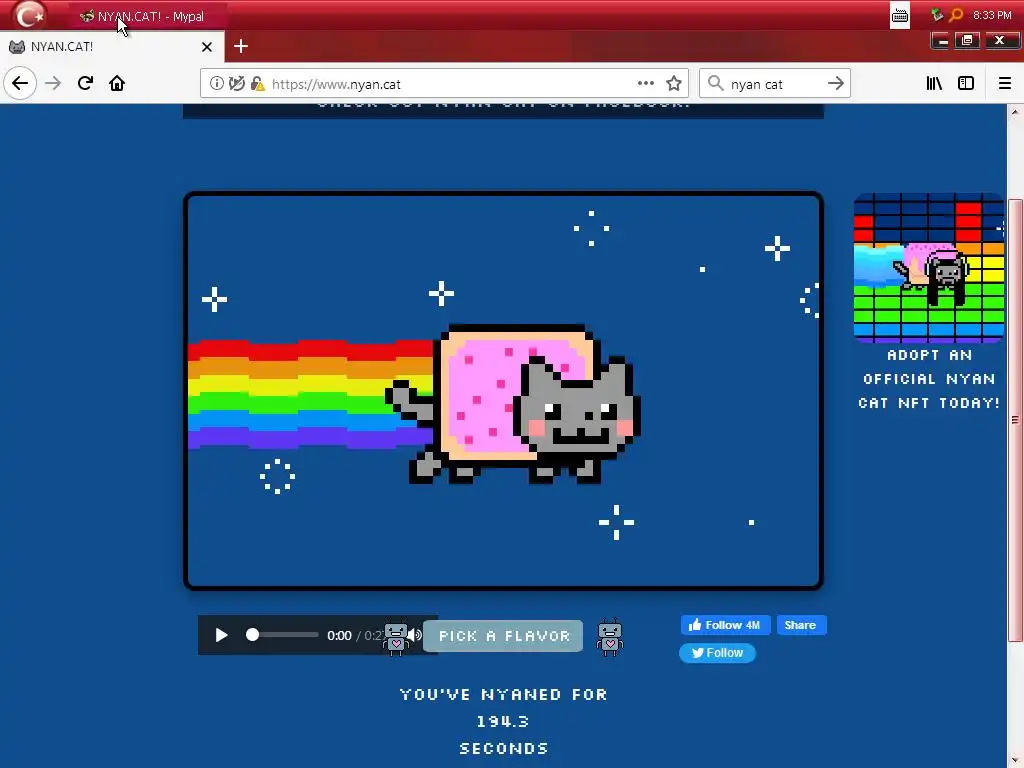1024x768 pixels.
Task: Submit search with the arrow in search box
Action: [836, 84]
